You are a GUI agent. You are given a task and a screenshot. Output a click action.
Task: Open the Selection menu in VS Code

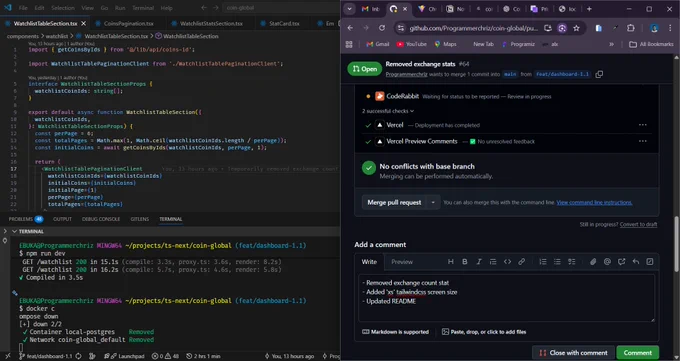point(63,8)
